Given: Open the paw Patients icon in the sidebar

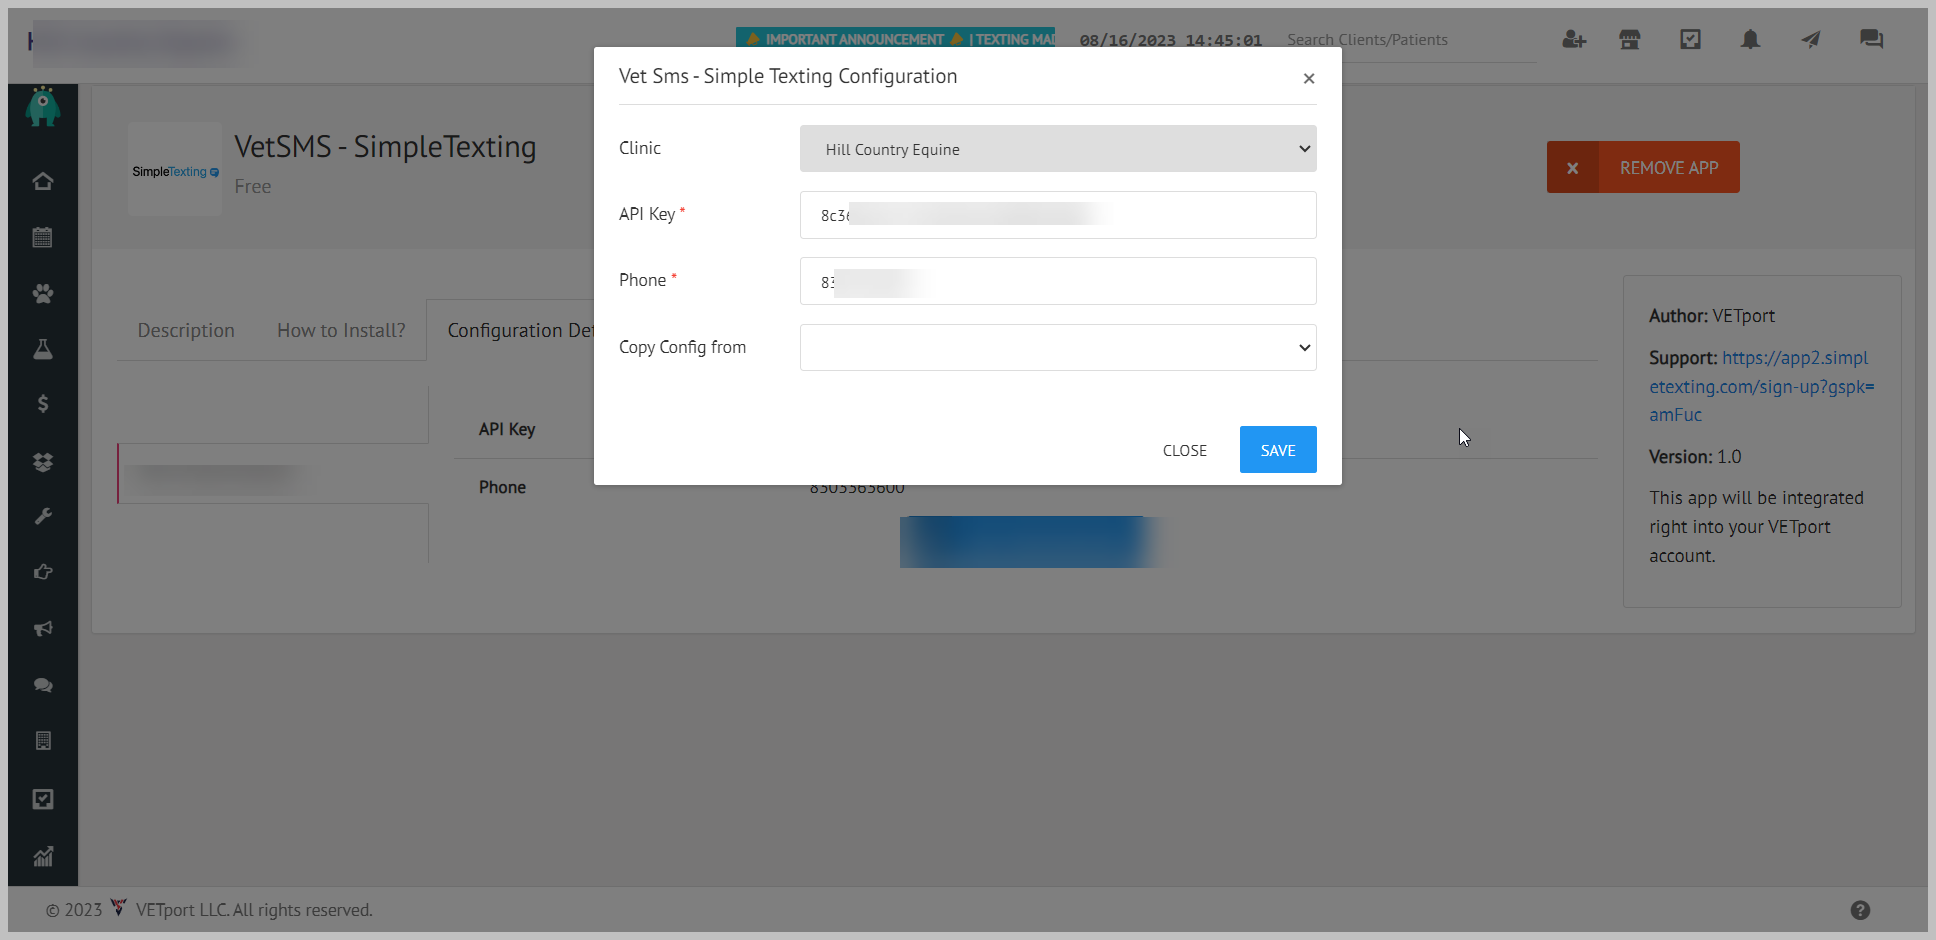Looking at the screenshot, I should coord(42,293).
